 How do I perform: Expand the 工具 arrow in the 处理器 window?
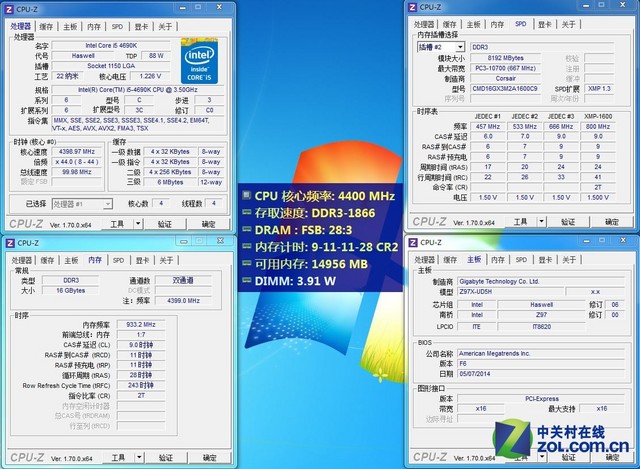(138, 224)
